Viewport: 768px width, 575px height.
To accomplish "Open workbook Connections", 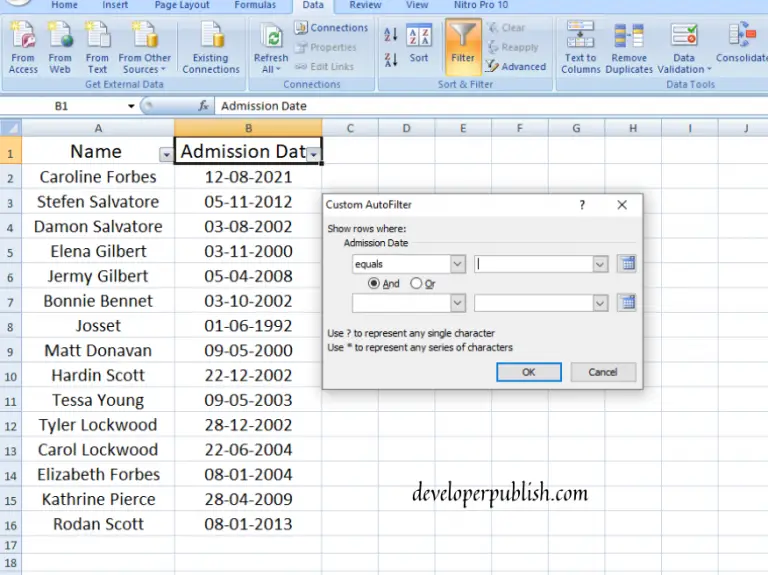I will point(331,27).
